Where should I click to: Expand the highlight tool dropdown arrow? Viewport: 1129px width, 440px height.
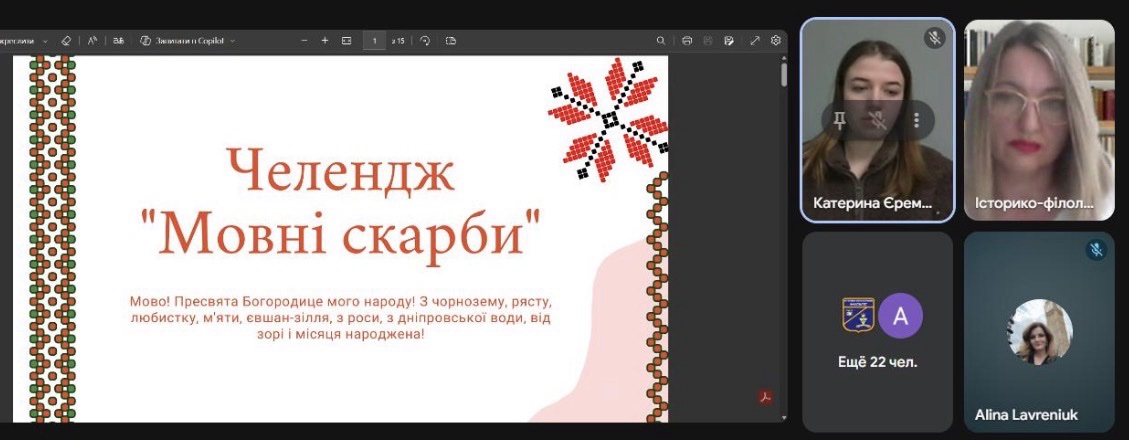click(45, 41)
